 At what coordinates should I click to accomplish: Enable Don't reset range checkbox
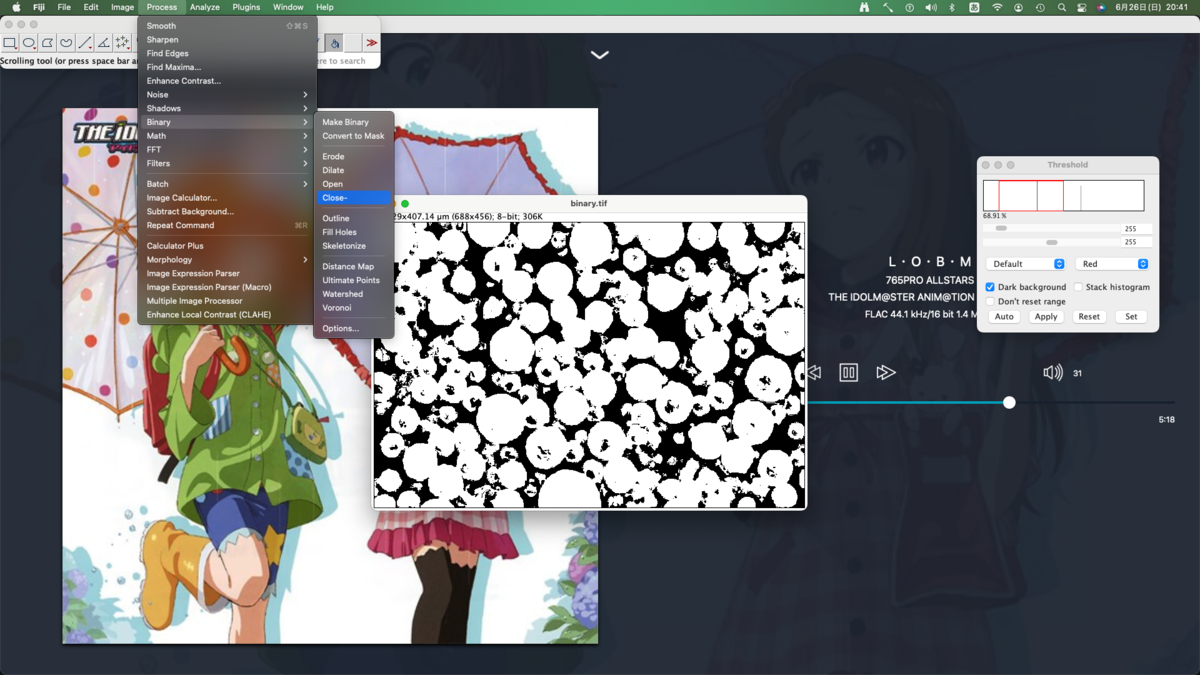pyautogui.click(x=990, y=301)
